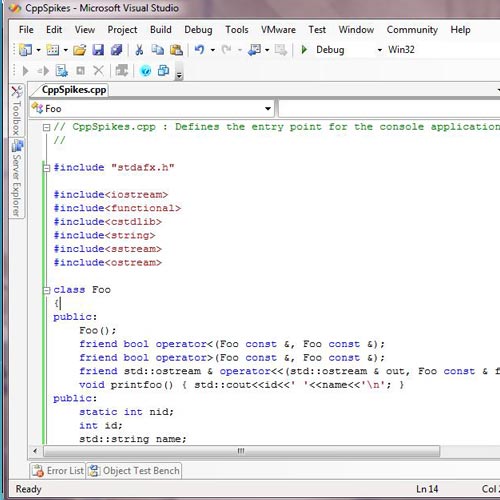Click the line '#include<functional>' in the editor
This screenshot has height=500, width=500.
point(117,208)
